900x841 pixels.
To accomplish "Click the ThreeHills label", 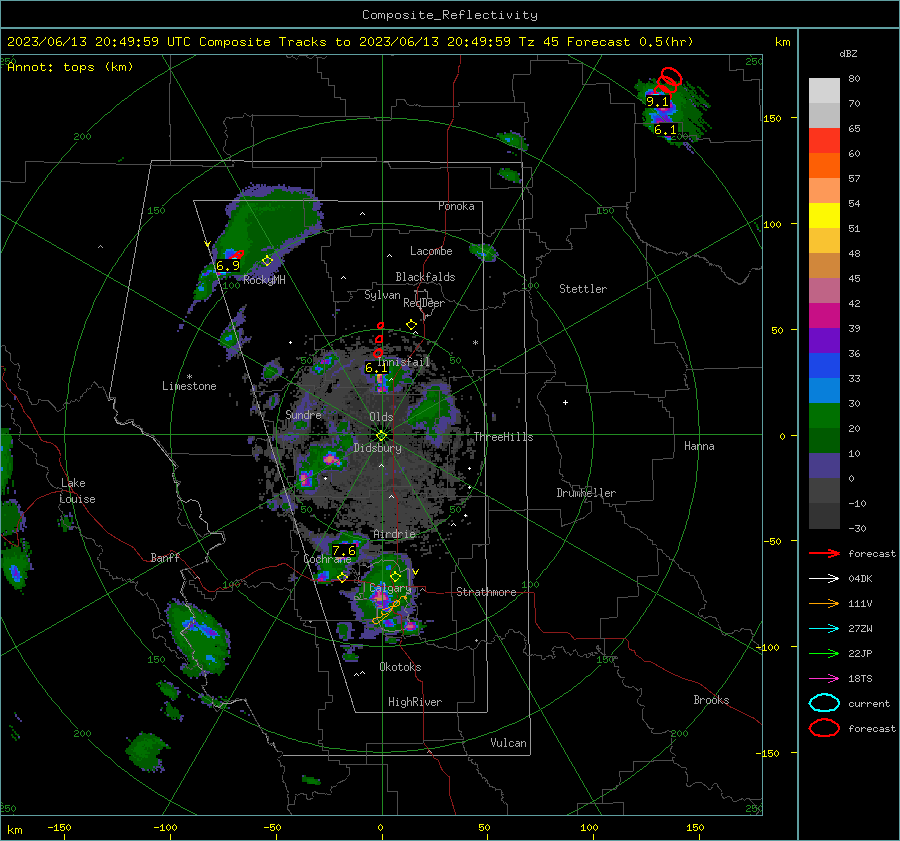I will pos(503,437).
